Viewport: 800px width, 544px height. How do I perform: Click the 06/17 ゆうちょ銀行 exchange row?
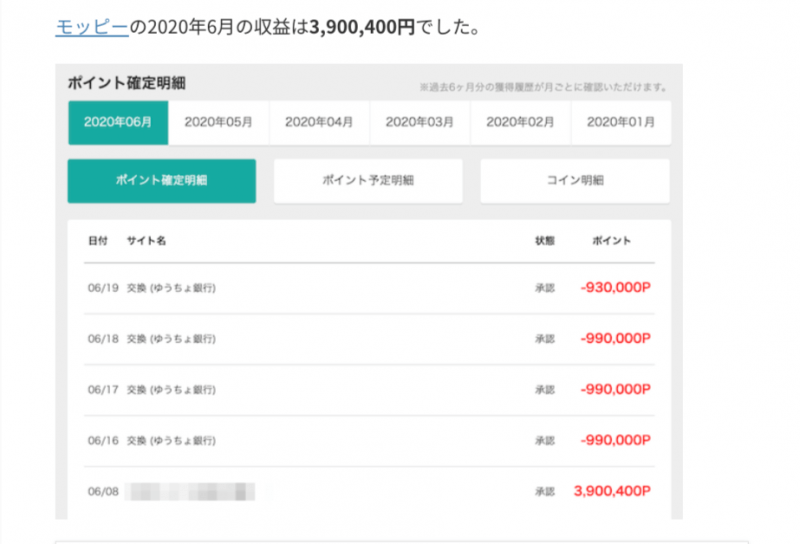369,390
